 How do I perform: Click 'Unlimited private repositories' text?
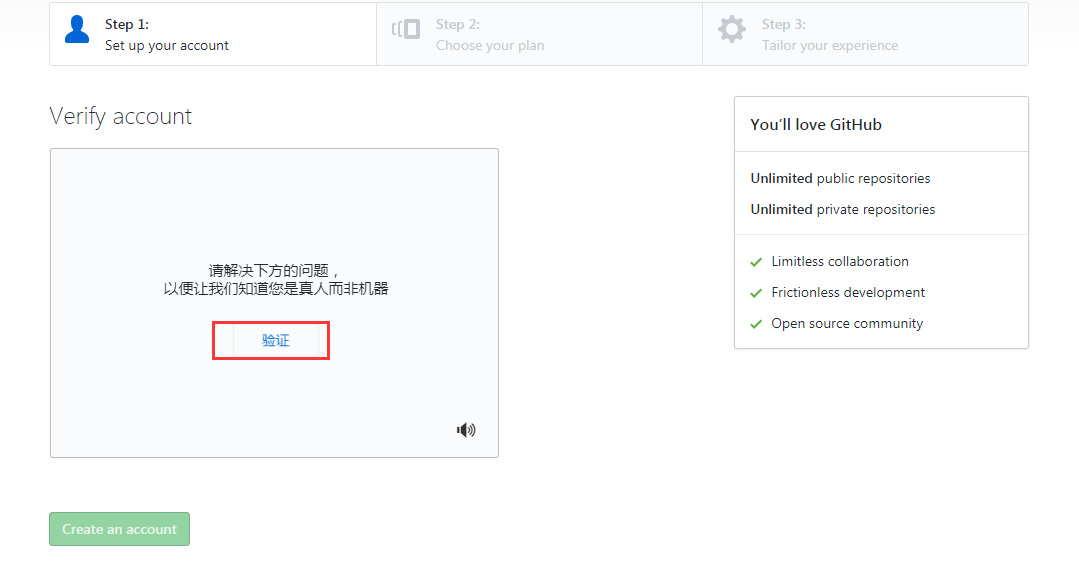tap(843, 209)
